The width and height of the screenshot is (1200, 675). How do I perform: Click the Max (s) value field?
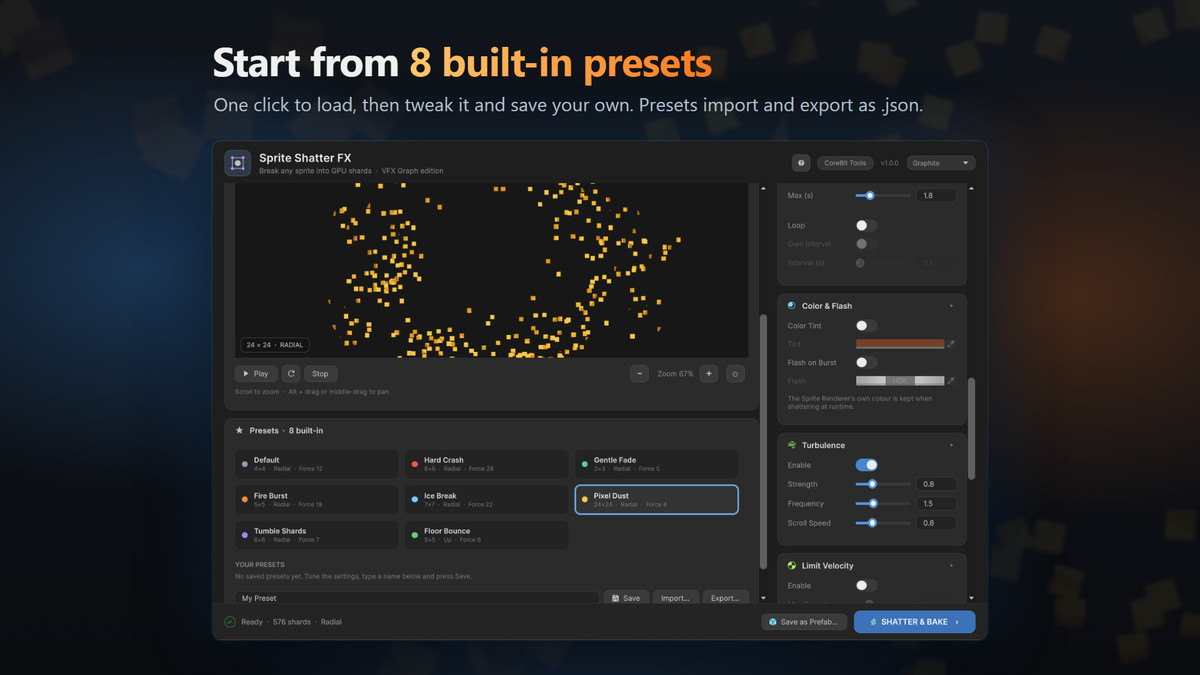click(x=936, y=196)
